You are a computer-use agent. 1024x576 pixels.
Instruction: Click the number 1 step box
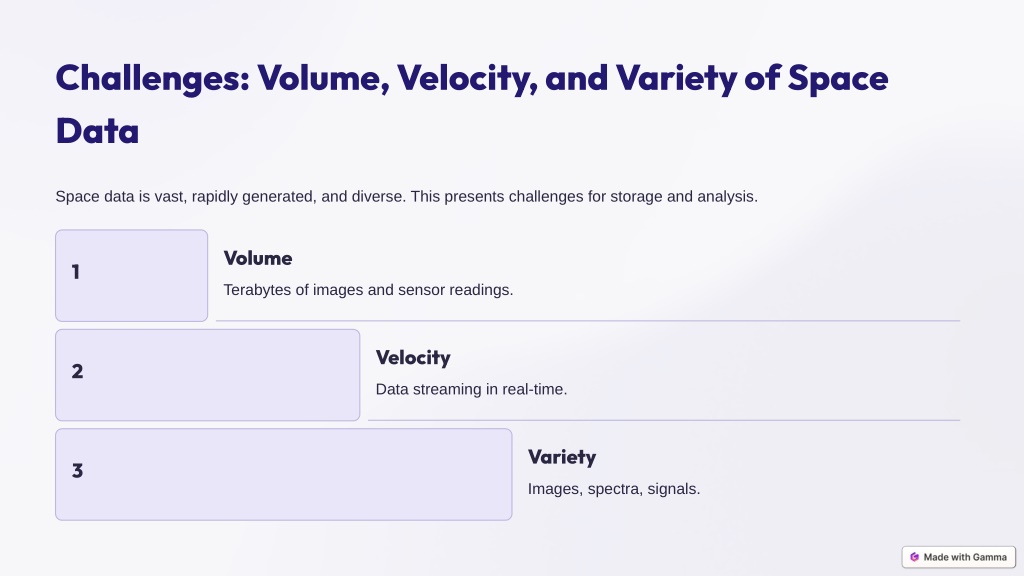[131, 276]
